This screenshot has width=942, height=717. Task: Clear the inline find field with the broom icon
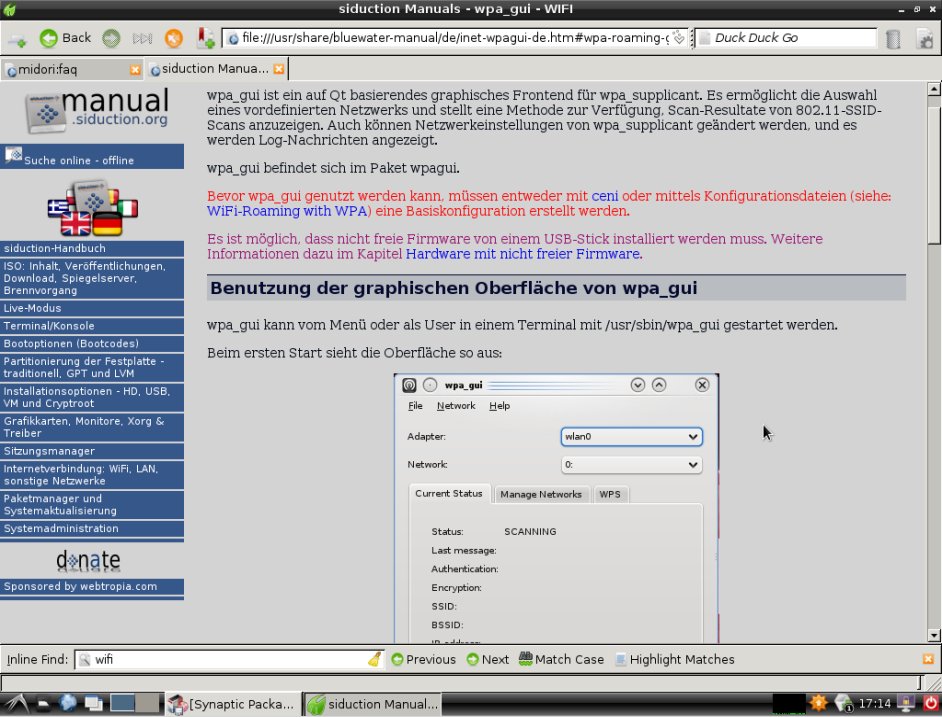point(375,659)
